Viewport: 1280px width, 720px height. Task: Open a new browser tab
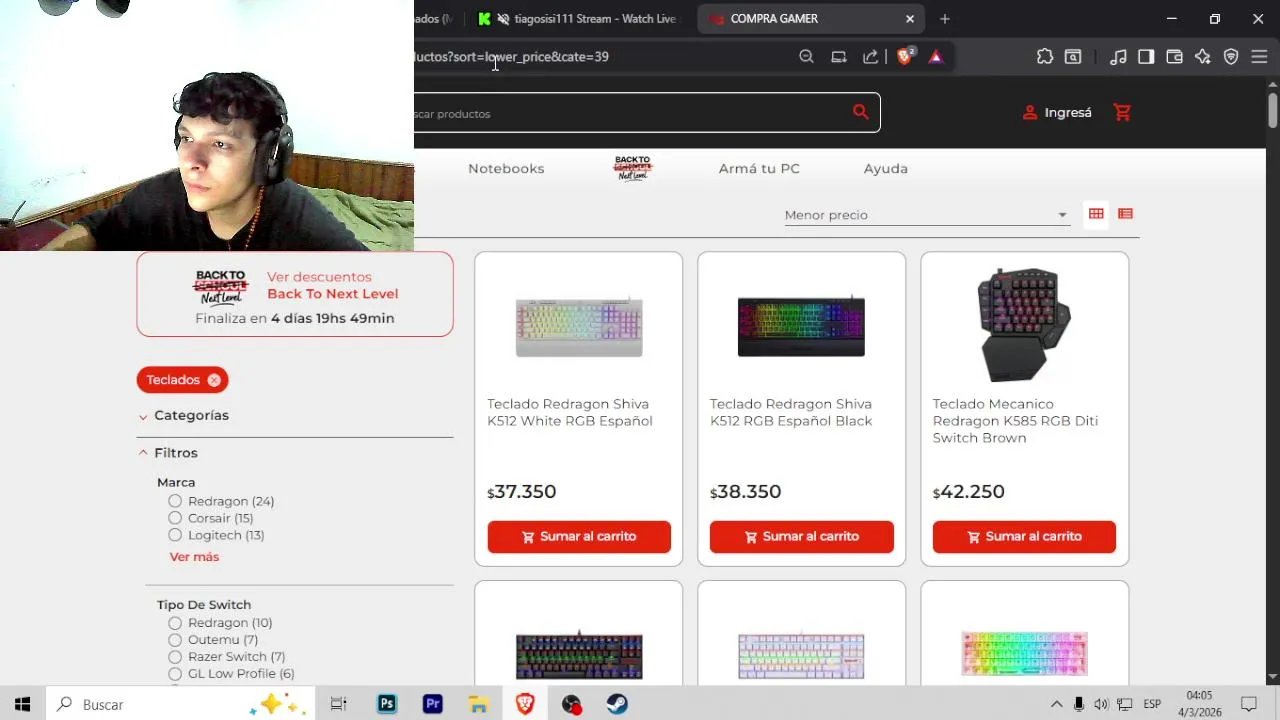[x=944, y=18]
